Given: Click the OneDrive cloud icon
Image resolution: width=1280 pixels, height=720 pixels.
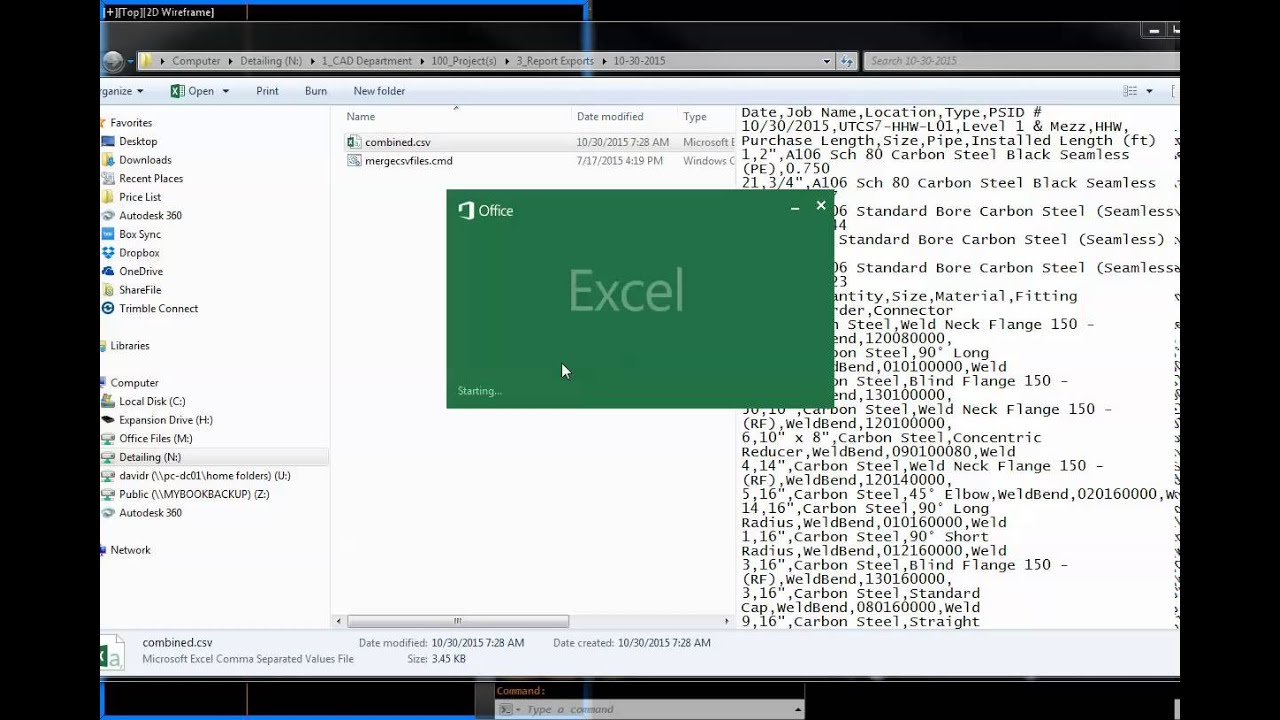Looking at the screenshot, I should [108, 271].
